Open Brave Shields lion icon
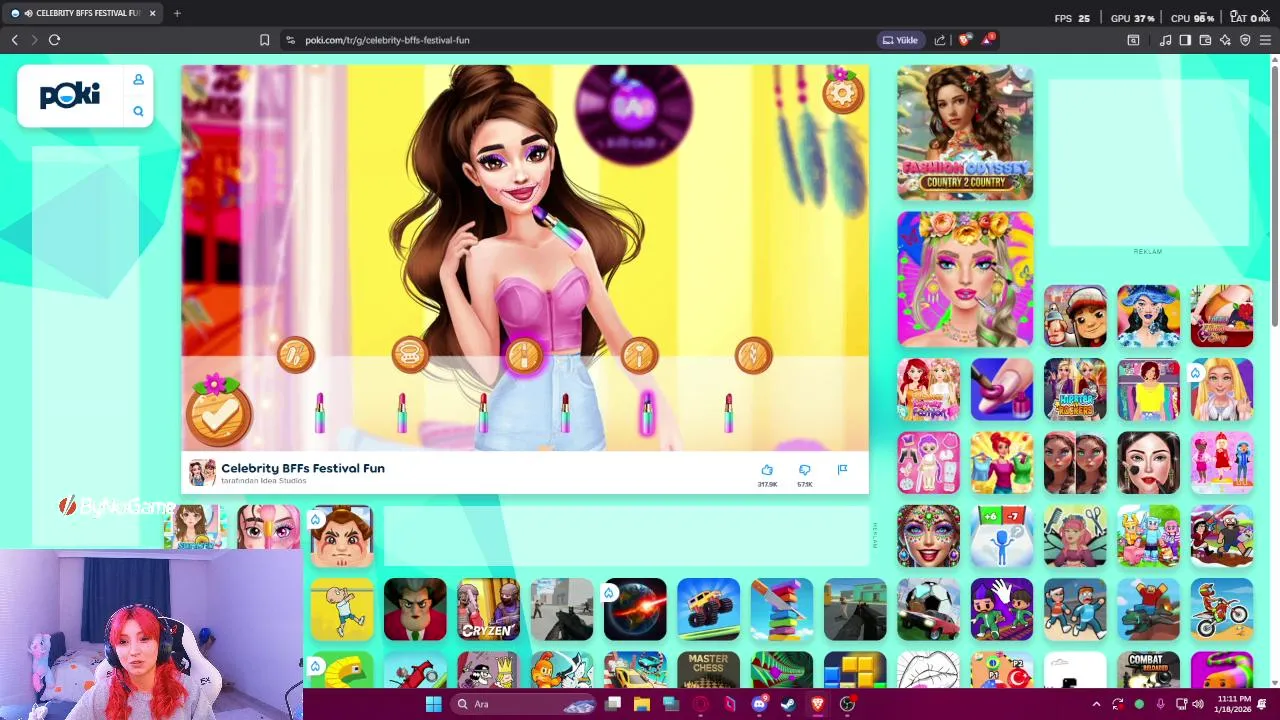Screen dimensions: 1280x720 (x=964, y=40)
